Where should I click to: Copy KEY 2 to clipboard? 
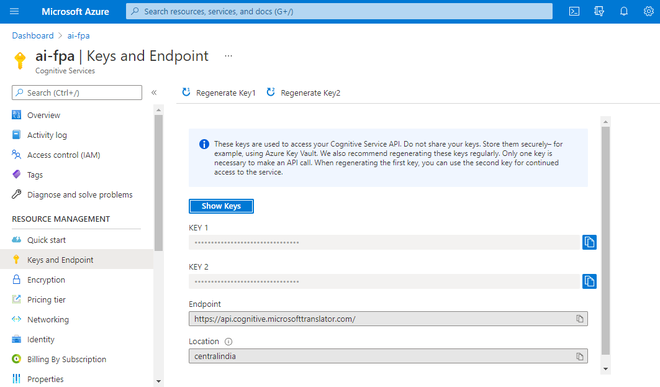(589, 281)
